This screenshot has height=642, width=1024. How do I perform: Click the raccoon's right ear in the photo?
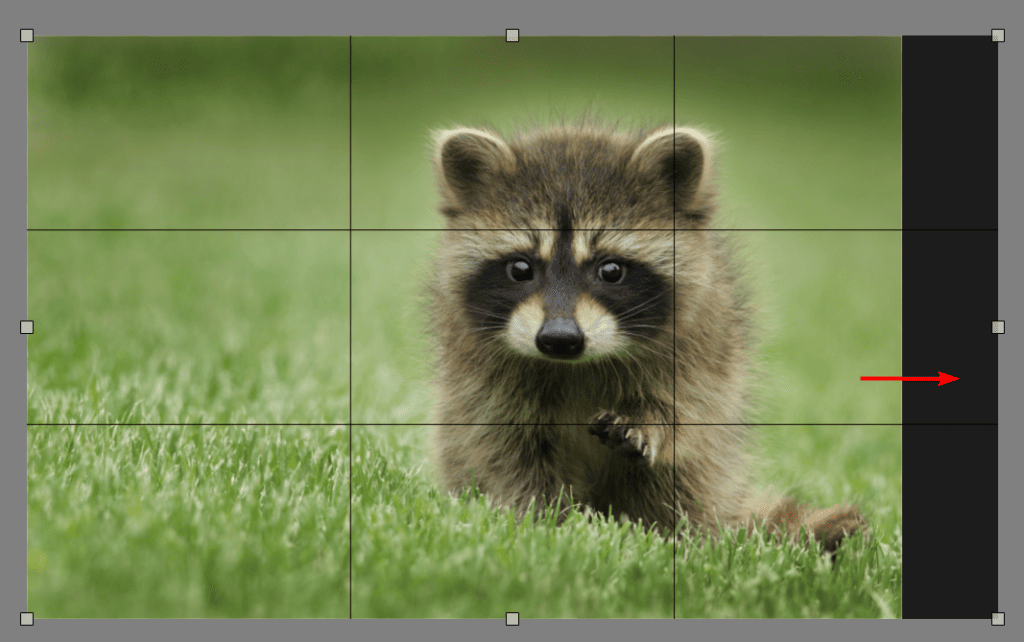pyautogui.click(x=676, y=158)
